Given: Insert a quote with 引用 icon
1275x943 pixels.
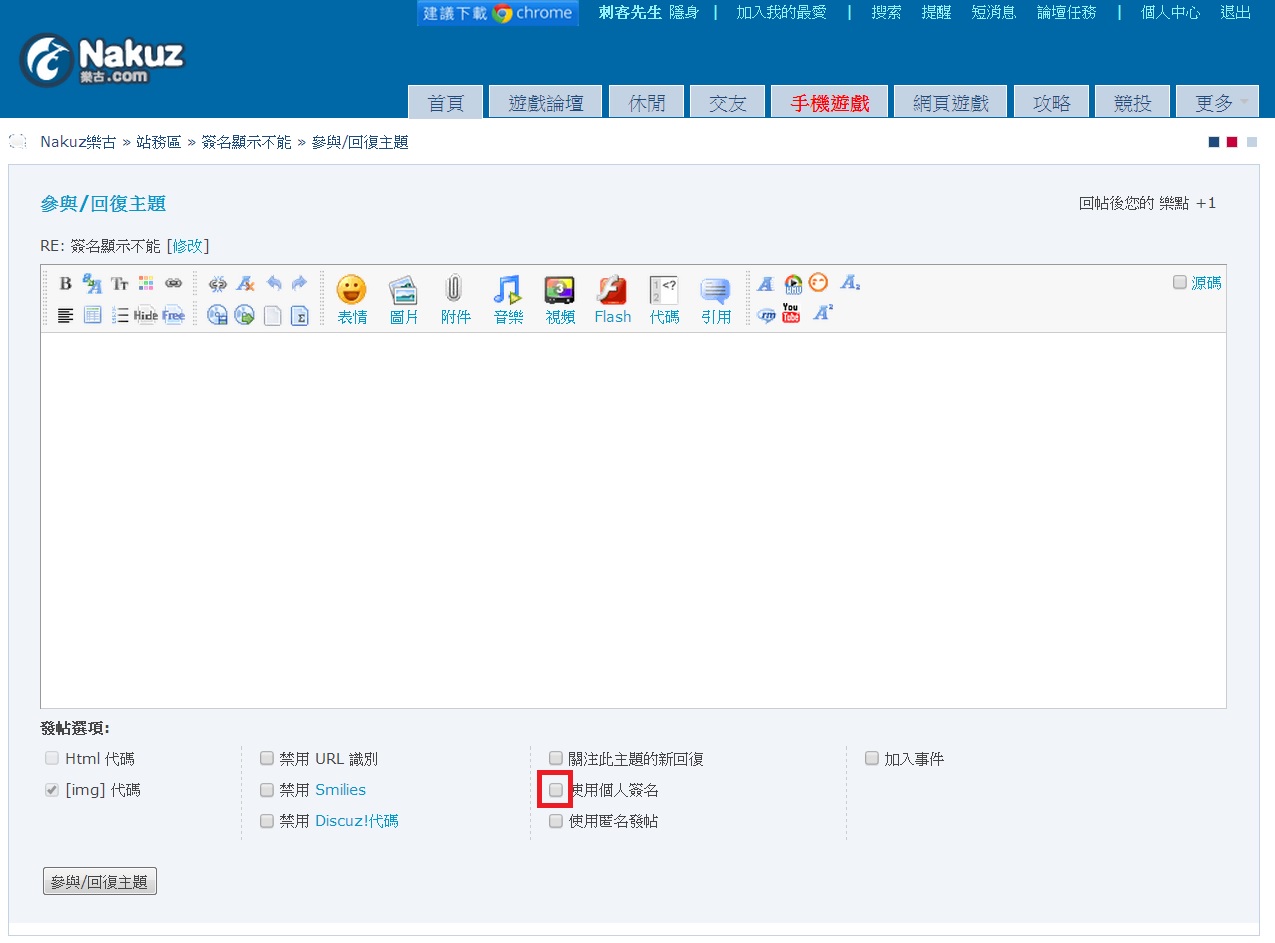Looking at the screenshot, I should (716, 299).
